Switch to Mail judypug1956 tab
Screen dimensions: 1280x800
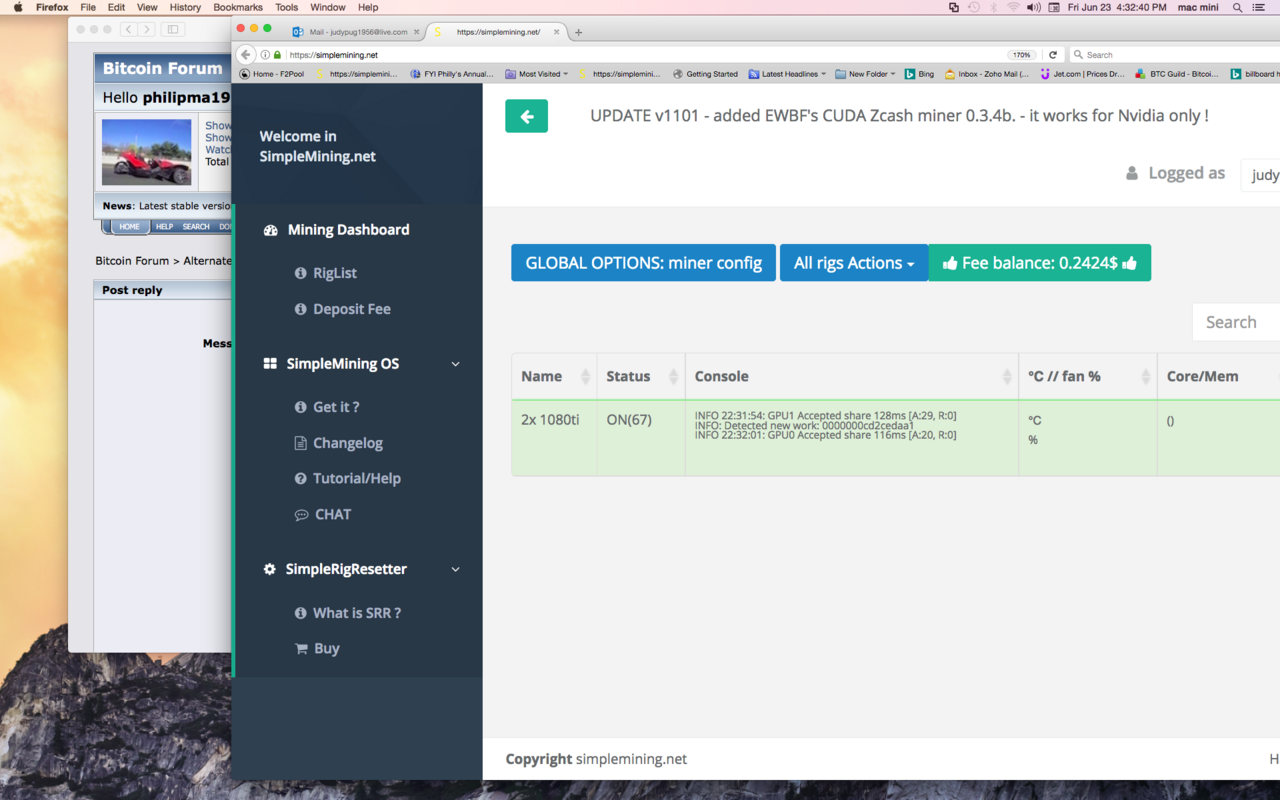tap(357, 32)
